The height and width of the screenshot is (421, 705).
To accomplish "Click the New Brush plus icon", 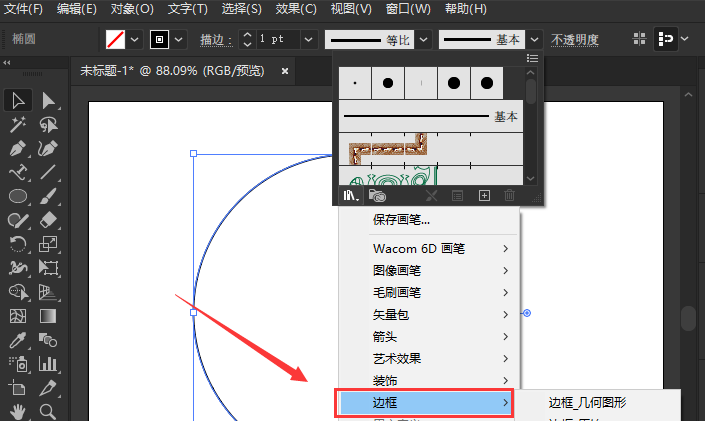I will (x=484, y=196).
